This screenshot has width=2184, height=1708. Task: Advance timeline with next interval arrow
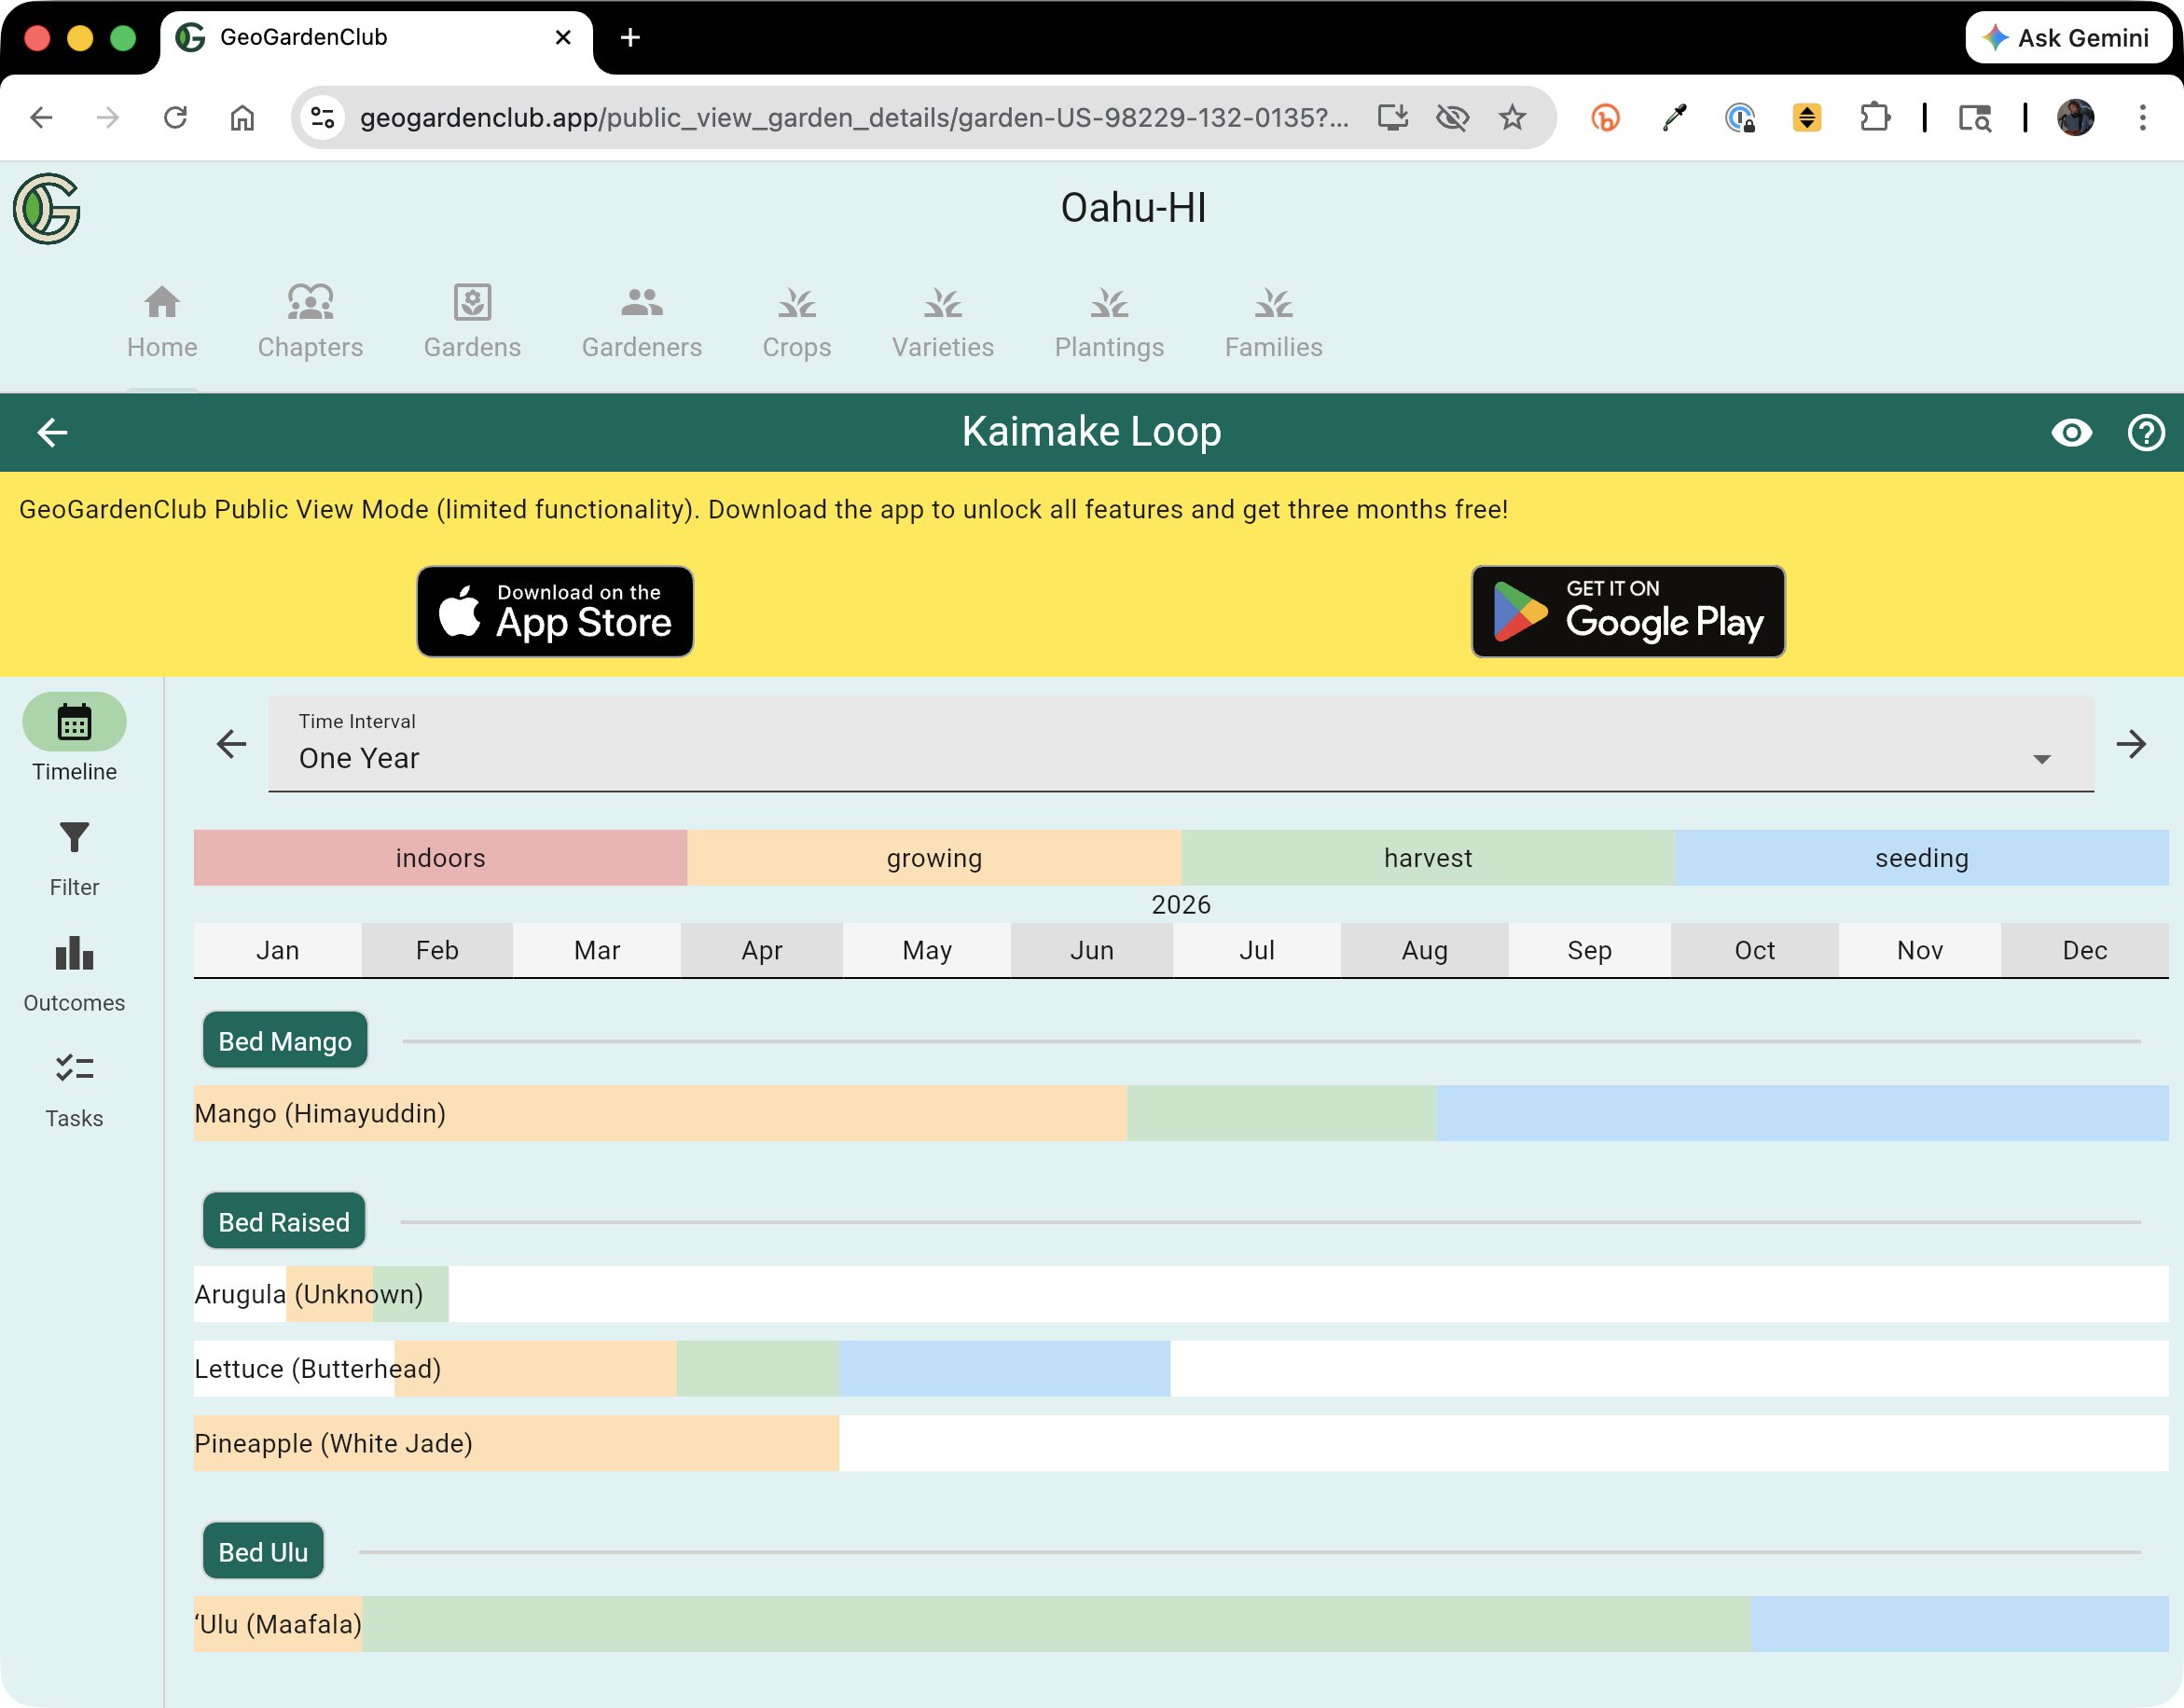coord(2131,744)
